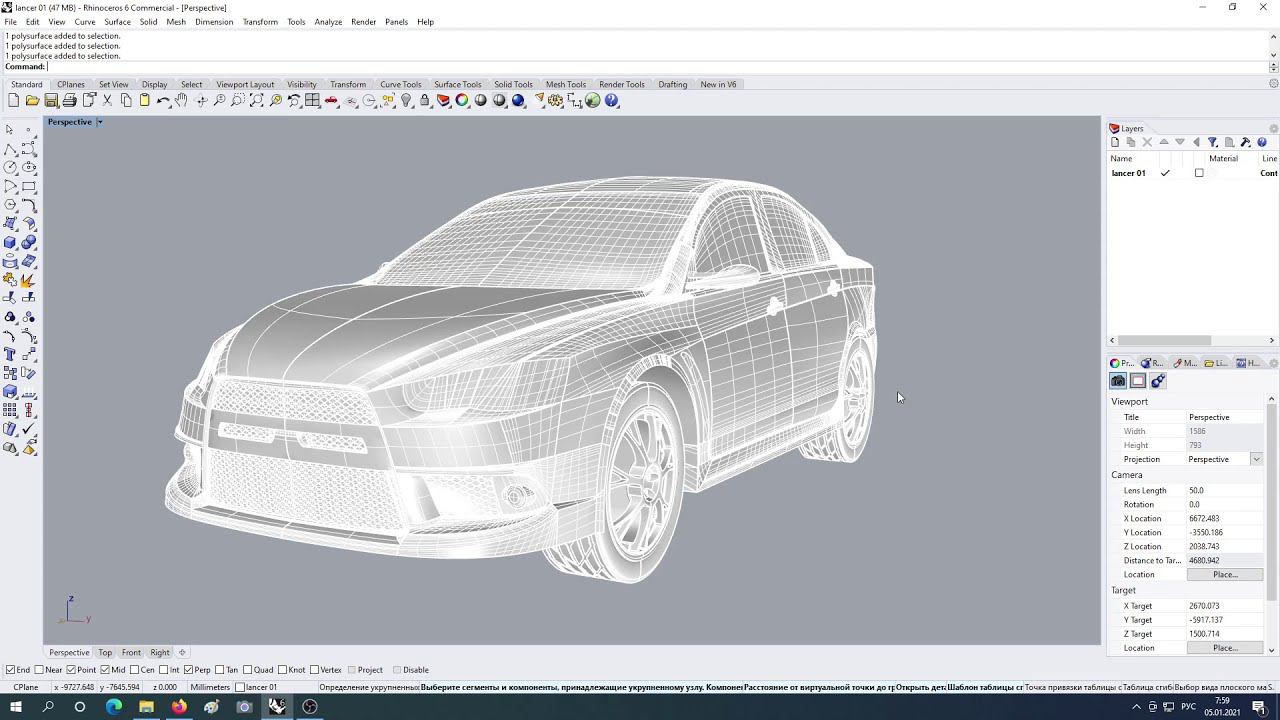Enable the Near object snap checkbox

40,670
